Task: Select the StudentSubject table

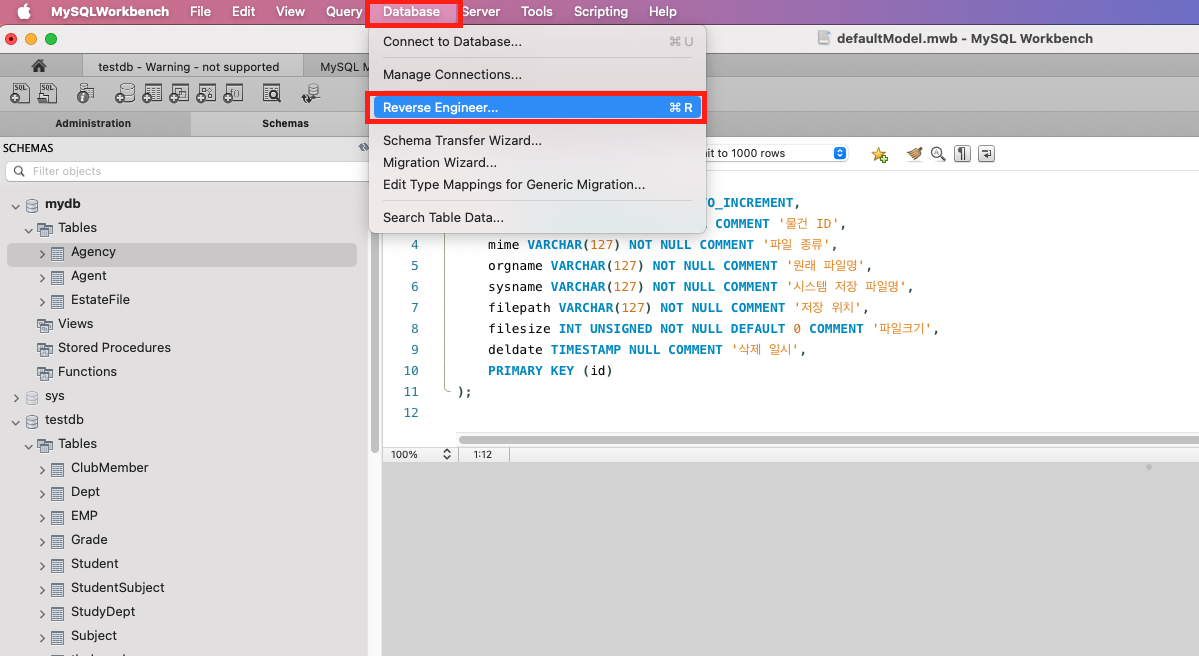Action: pyautogui.click(x=118, y=587)
